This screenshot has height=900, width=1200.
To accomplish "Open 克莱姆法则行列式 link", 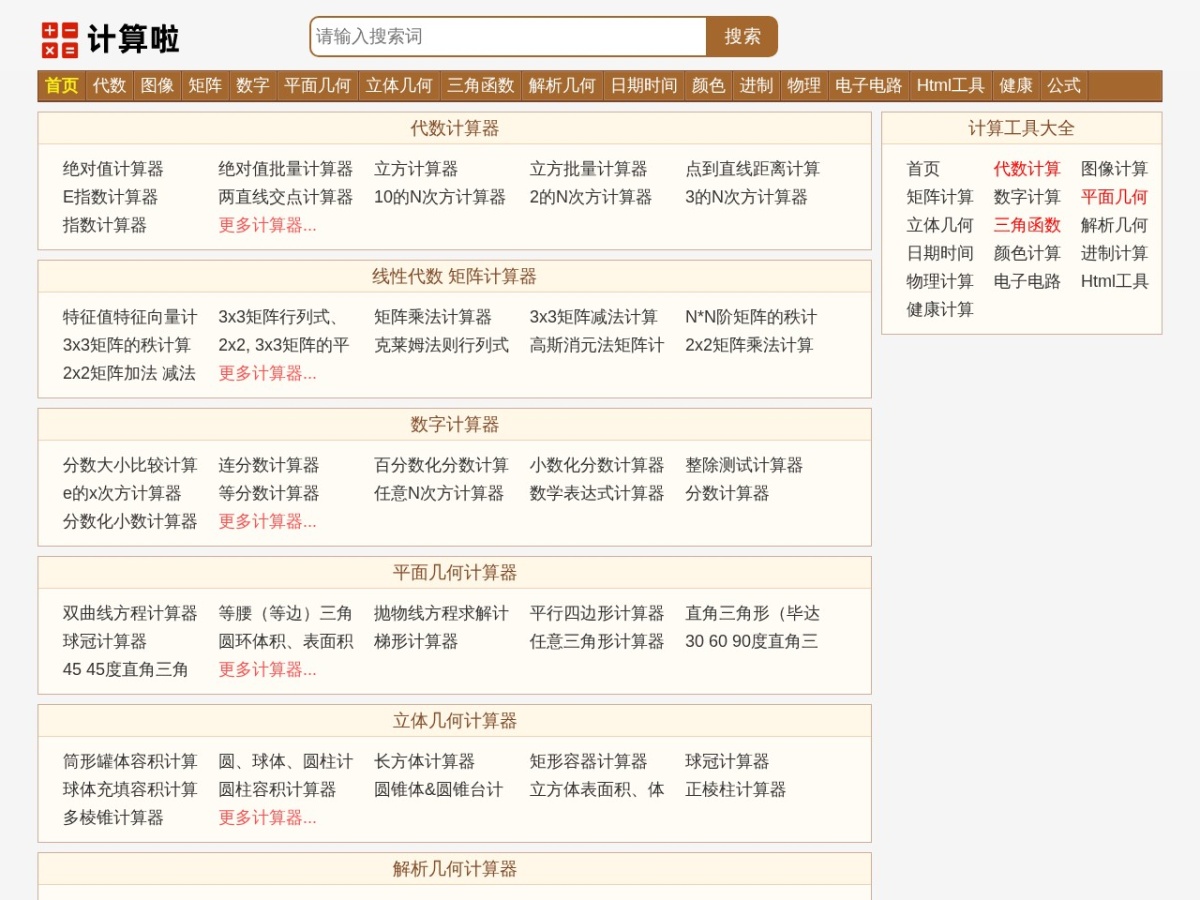I will pyautogui.click(x=441, y=345).
